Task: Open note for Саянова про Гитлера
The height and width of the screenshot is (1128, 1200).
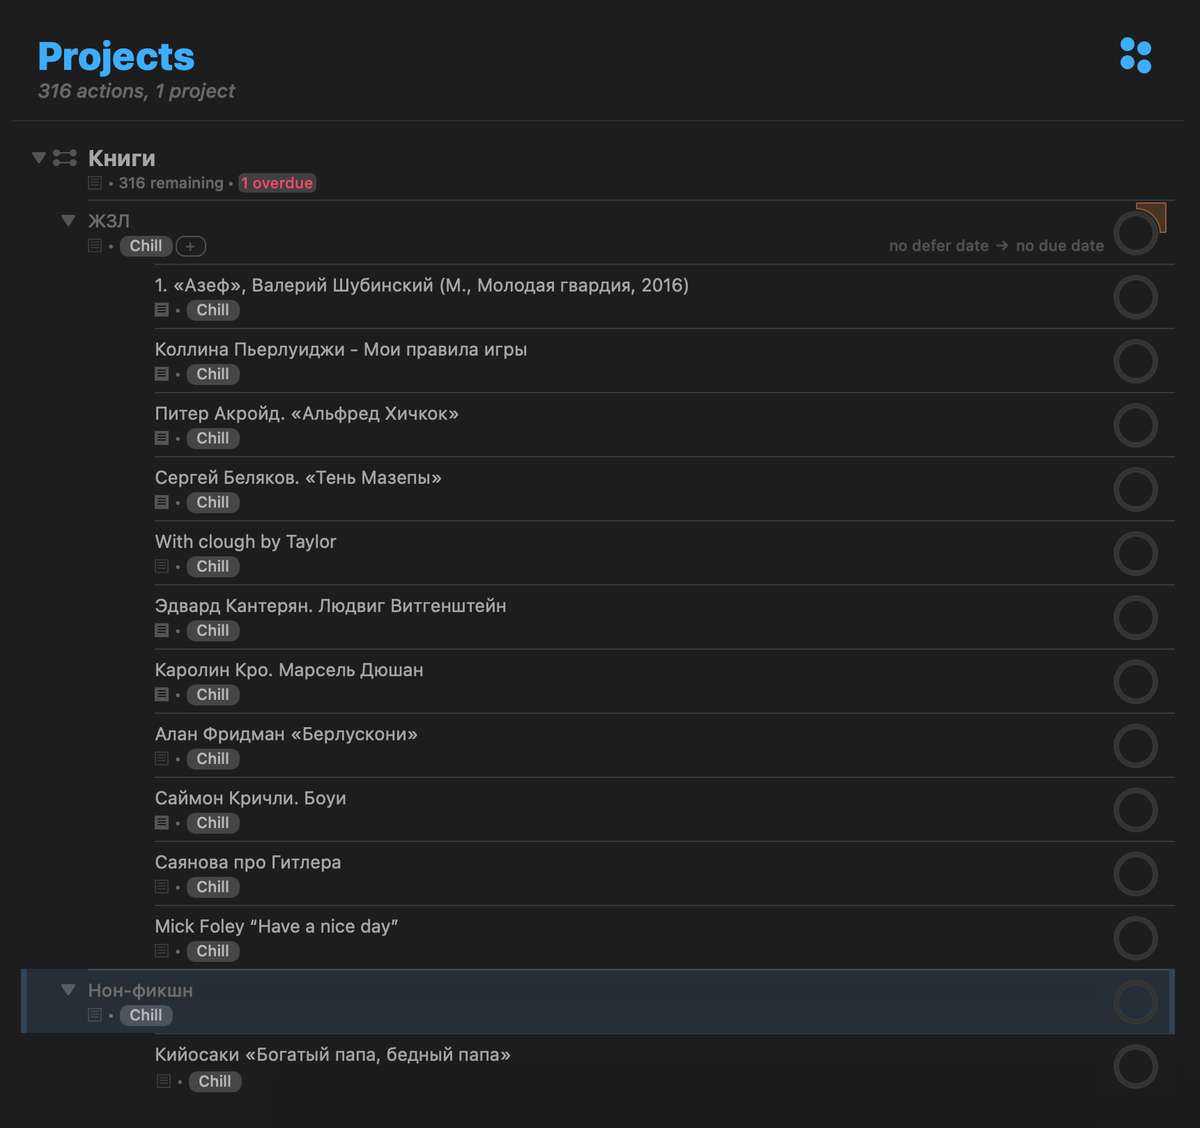Action: [x=162, y=886]
